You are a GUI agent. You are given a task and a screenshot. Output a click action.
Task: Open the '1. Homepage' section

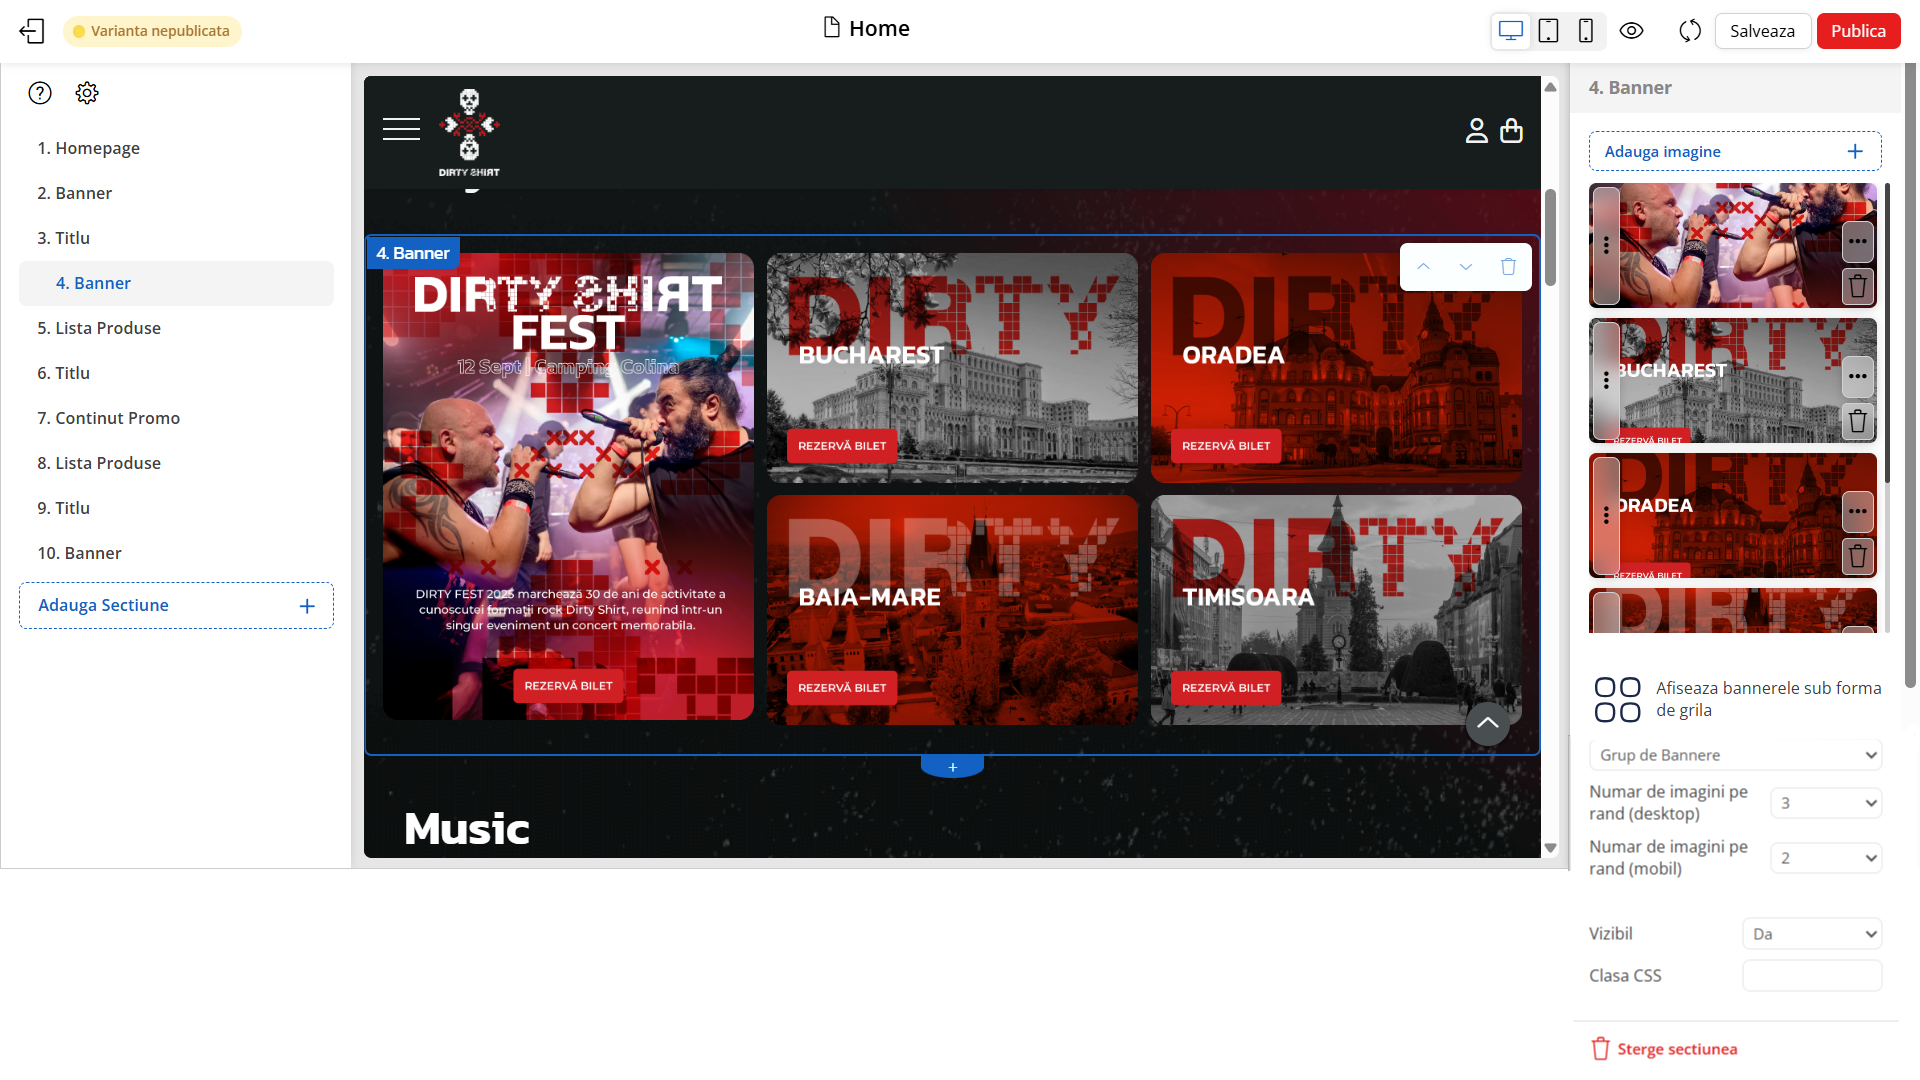click(89, 148)
